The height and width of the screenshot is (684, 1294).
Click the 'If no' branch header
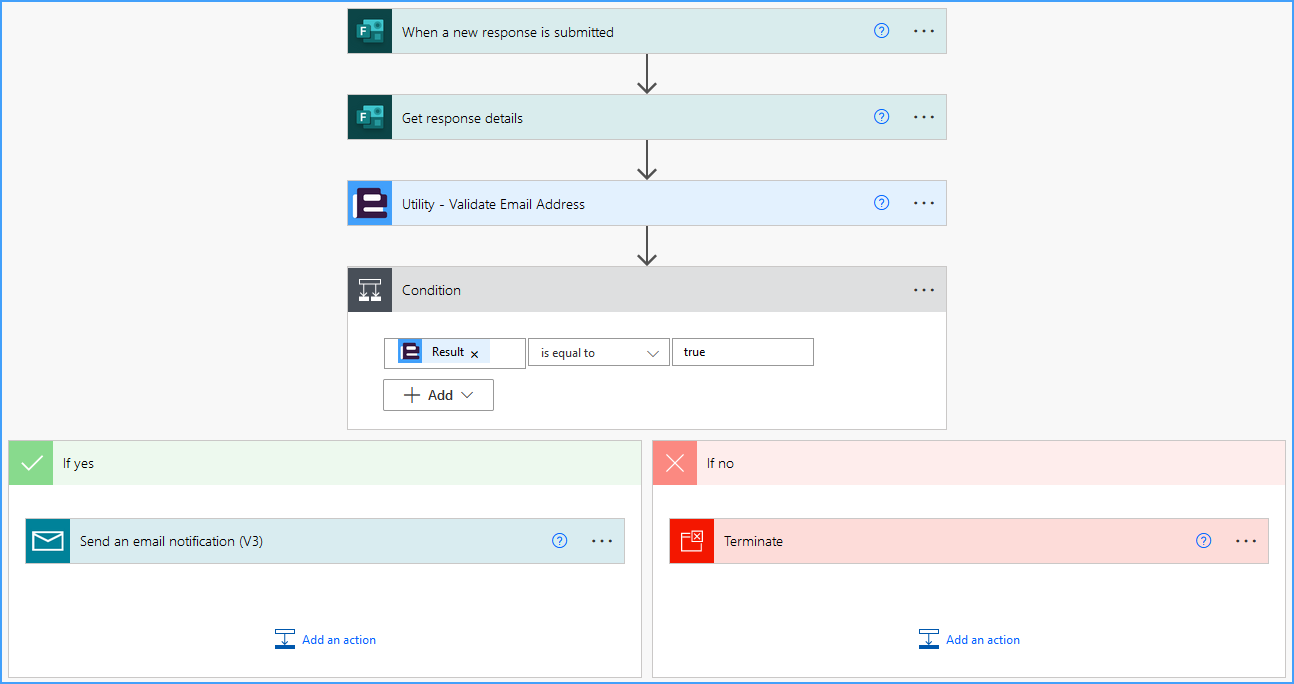pyautogui.click(x=969, y=463)
